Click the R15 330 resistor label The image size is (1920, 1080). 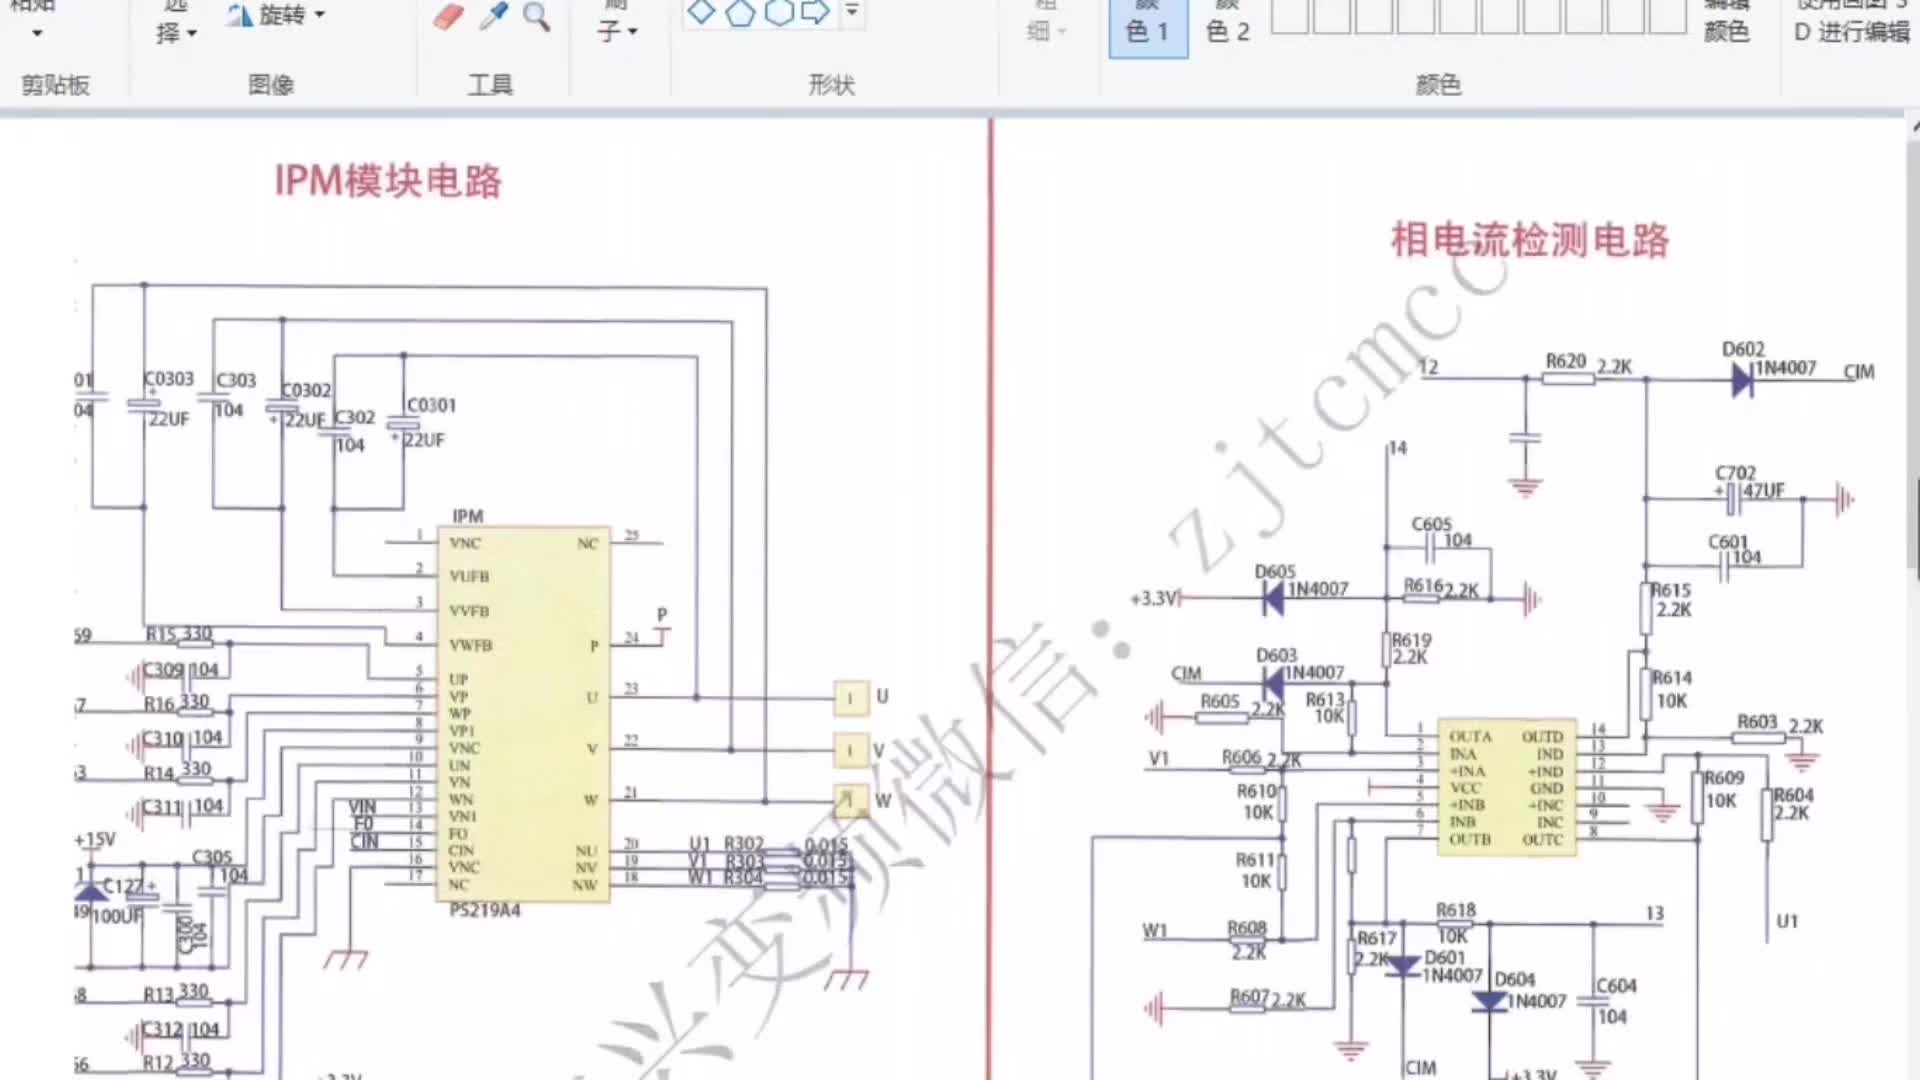click(x=179, y=634)
